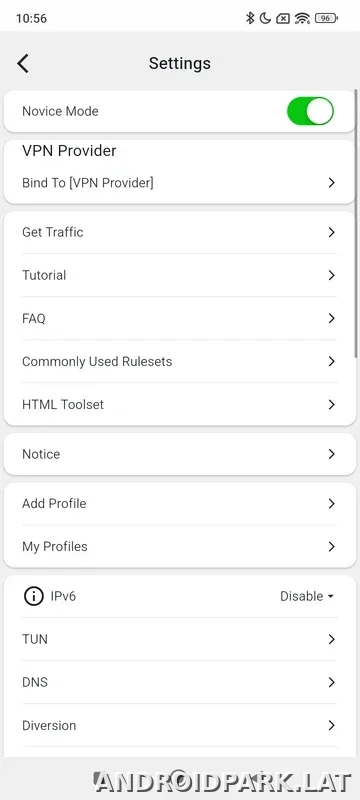
Task: Open the Notice item
Action: pyautogui.click(x=179, y=454)
